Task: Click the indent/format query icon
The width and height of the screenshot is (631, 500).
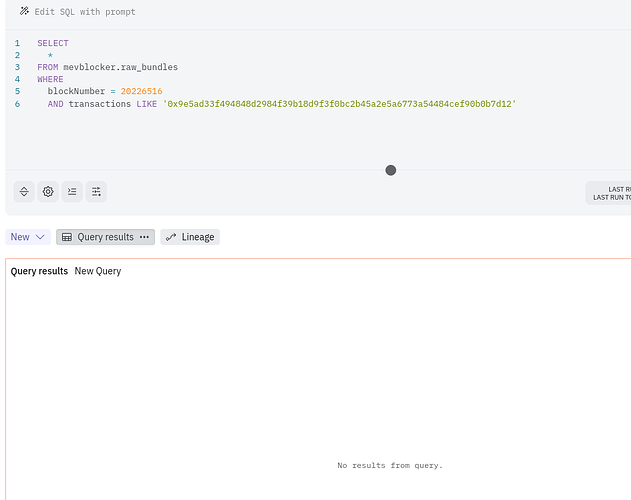Action: (72, 191)
